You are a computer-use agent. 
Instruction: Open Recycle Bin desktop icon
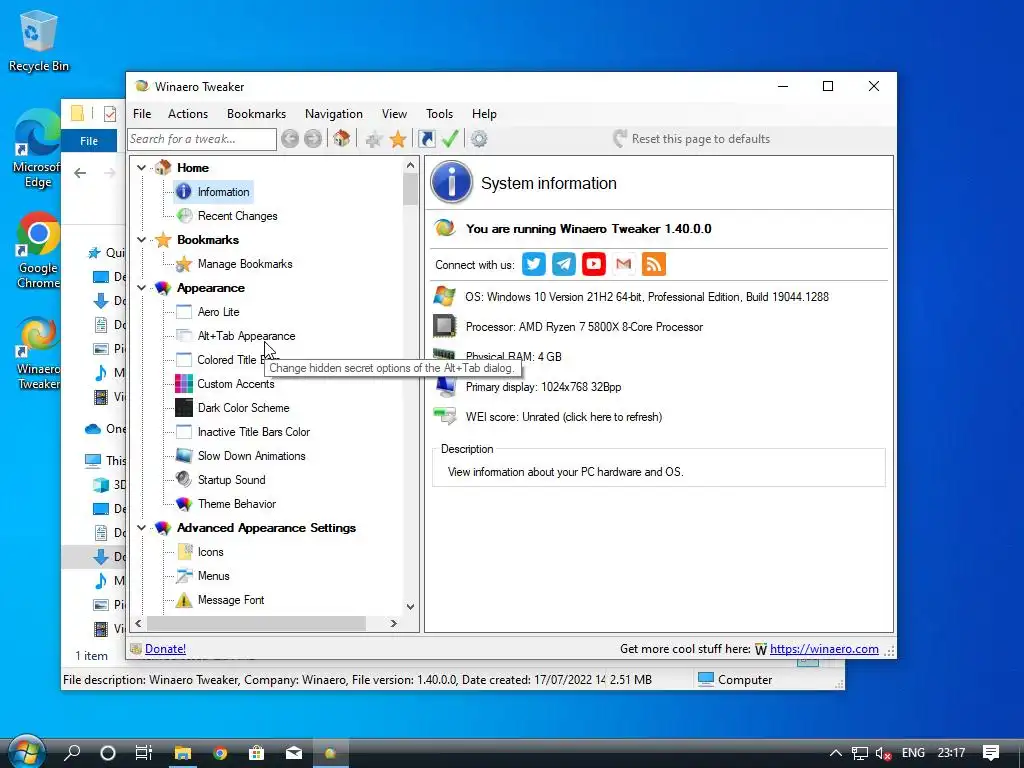(x=39, y=40)
